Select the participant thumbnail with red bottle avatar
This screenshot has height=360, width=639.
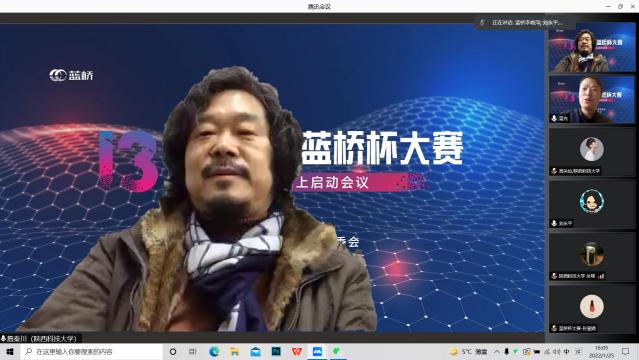coord(592,309)
